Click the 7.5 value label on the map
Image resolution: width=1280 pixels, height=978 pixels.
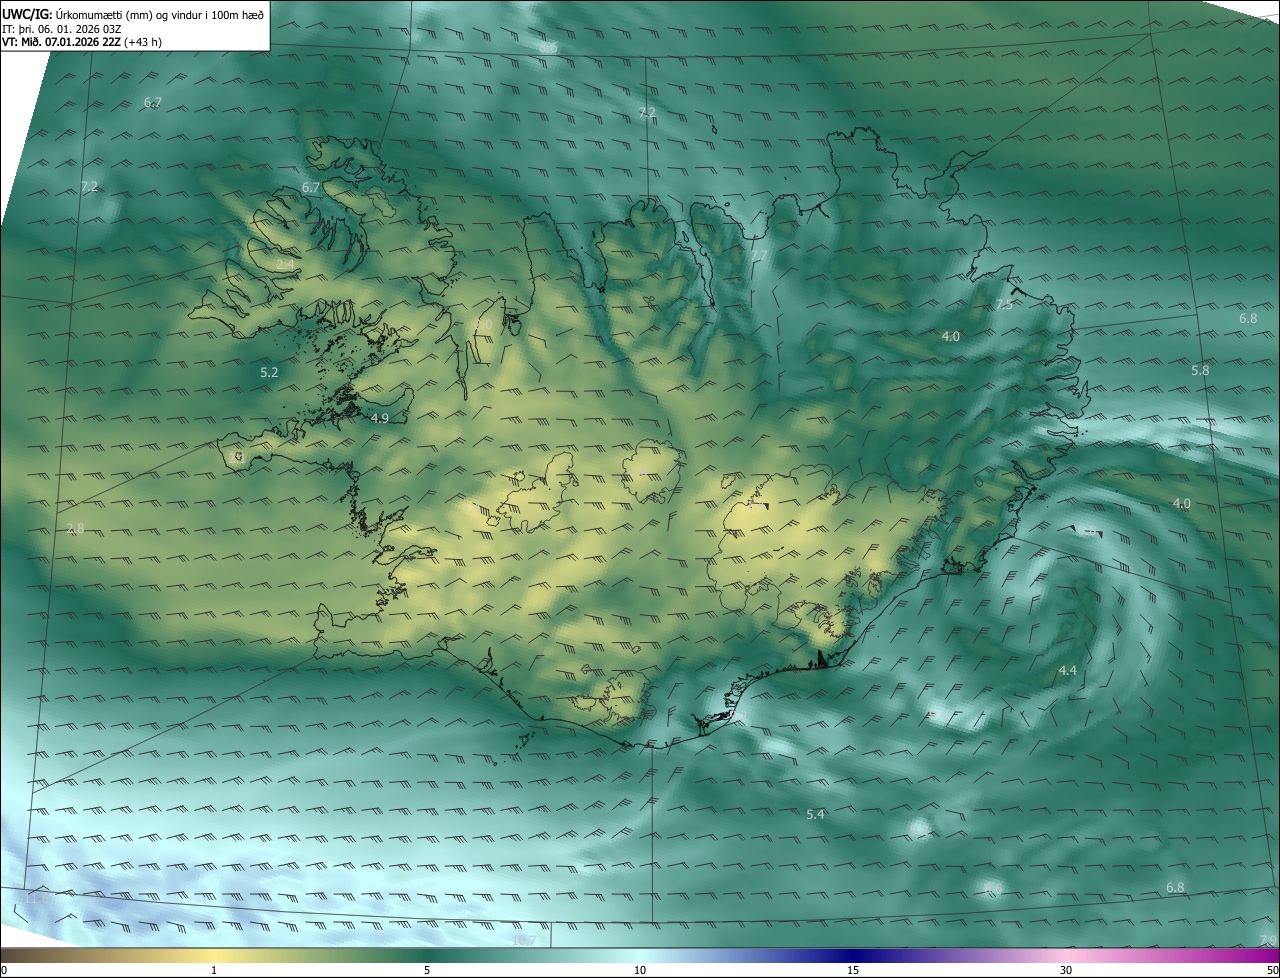point(1003,305)
